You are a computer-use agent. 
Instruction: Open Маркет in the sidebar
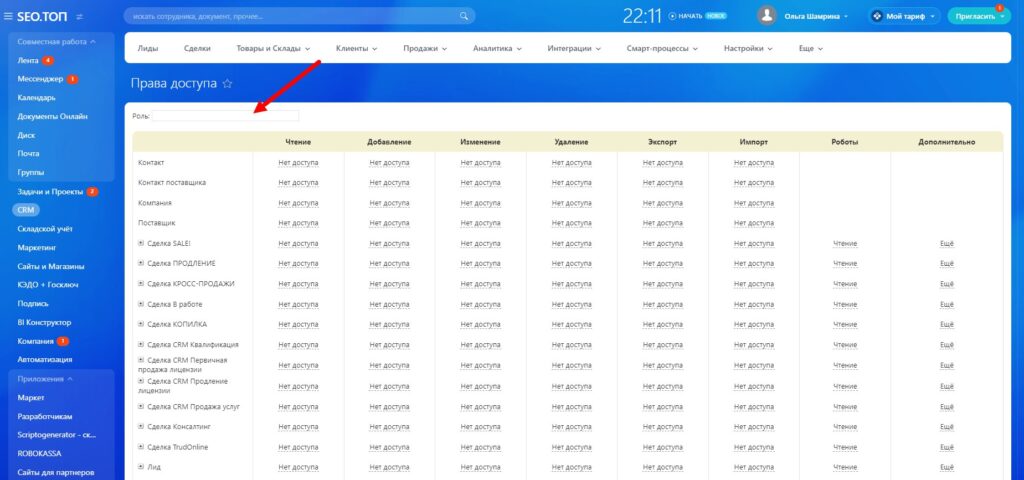31,397
